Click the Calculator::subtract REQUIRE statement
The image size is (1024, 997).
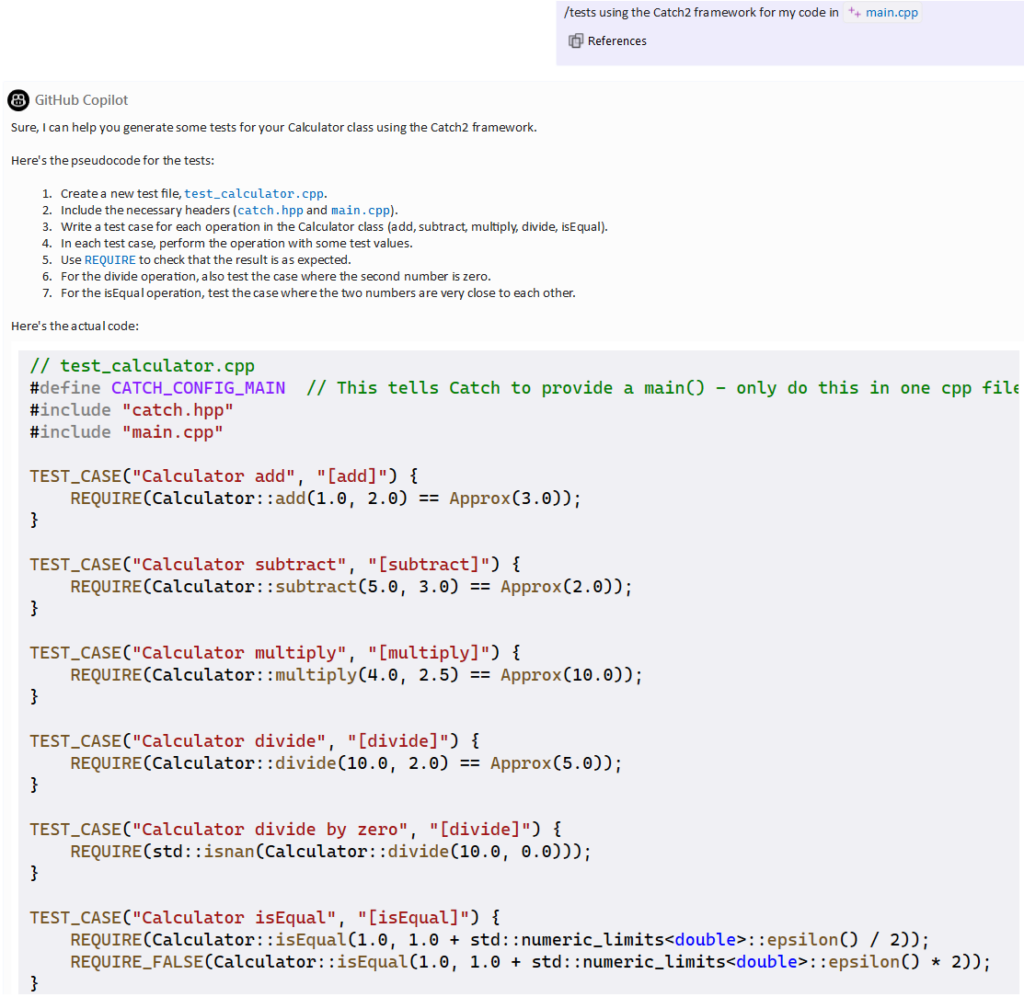click(351, 586)
